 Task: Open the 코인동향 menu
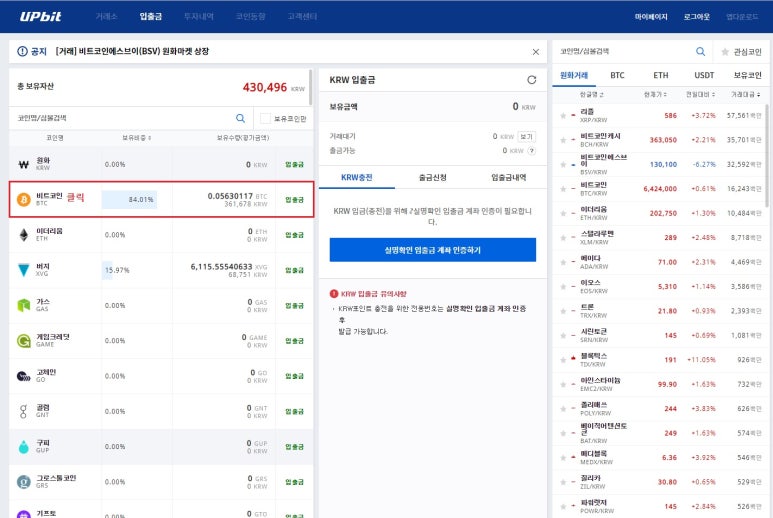[x=250, y=17]
